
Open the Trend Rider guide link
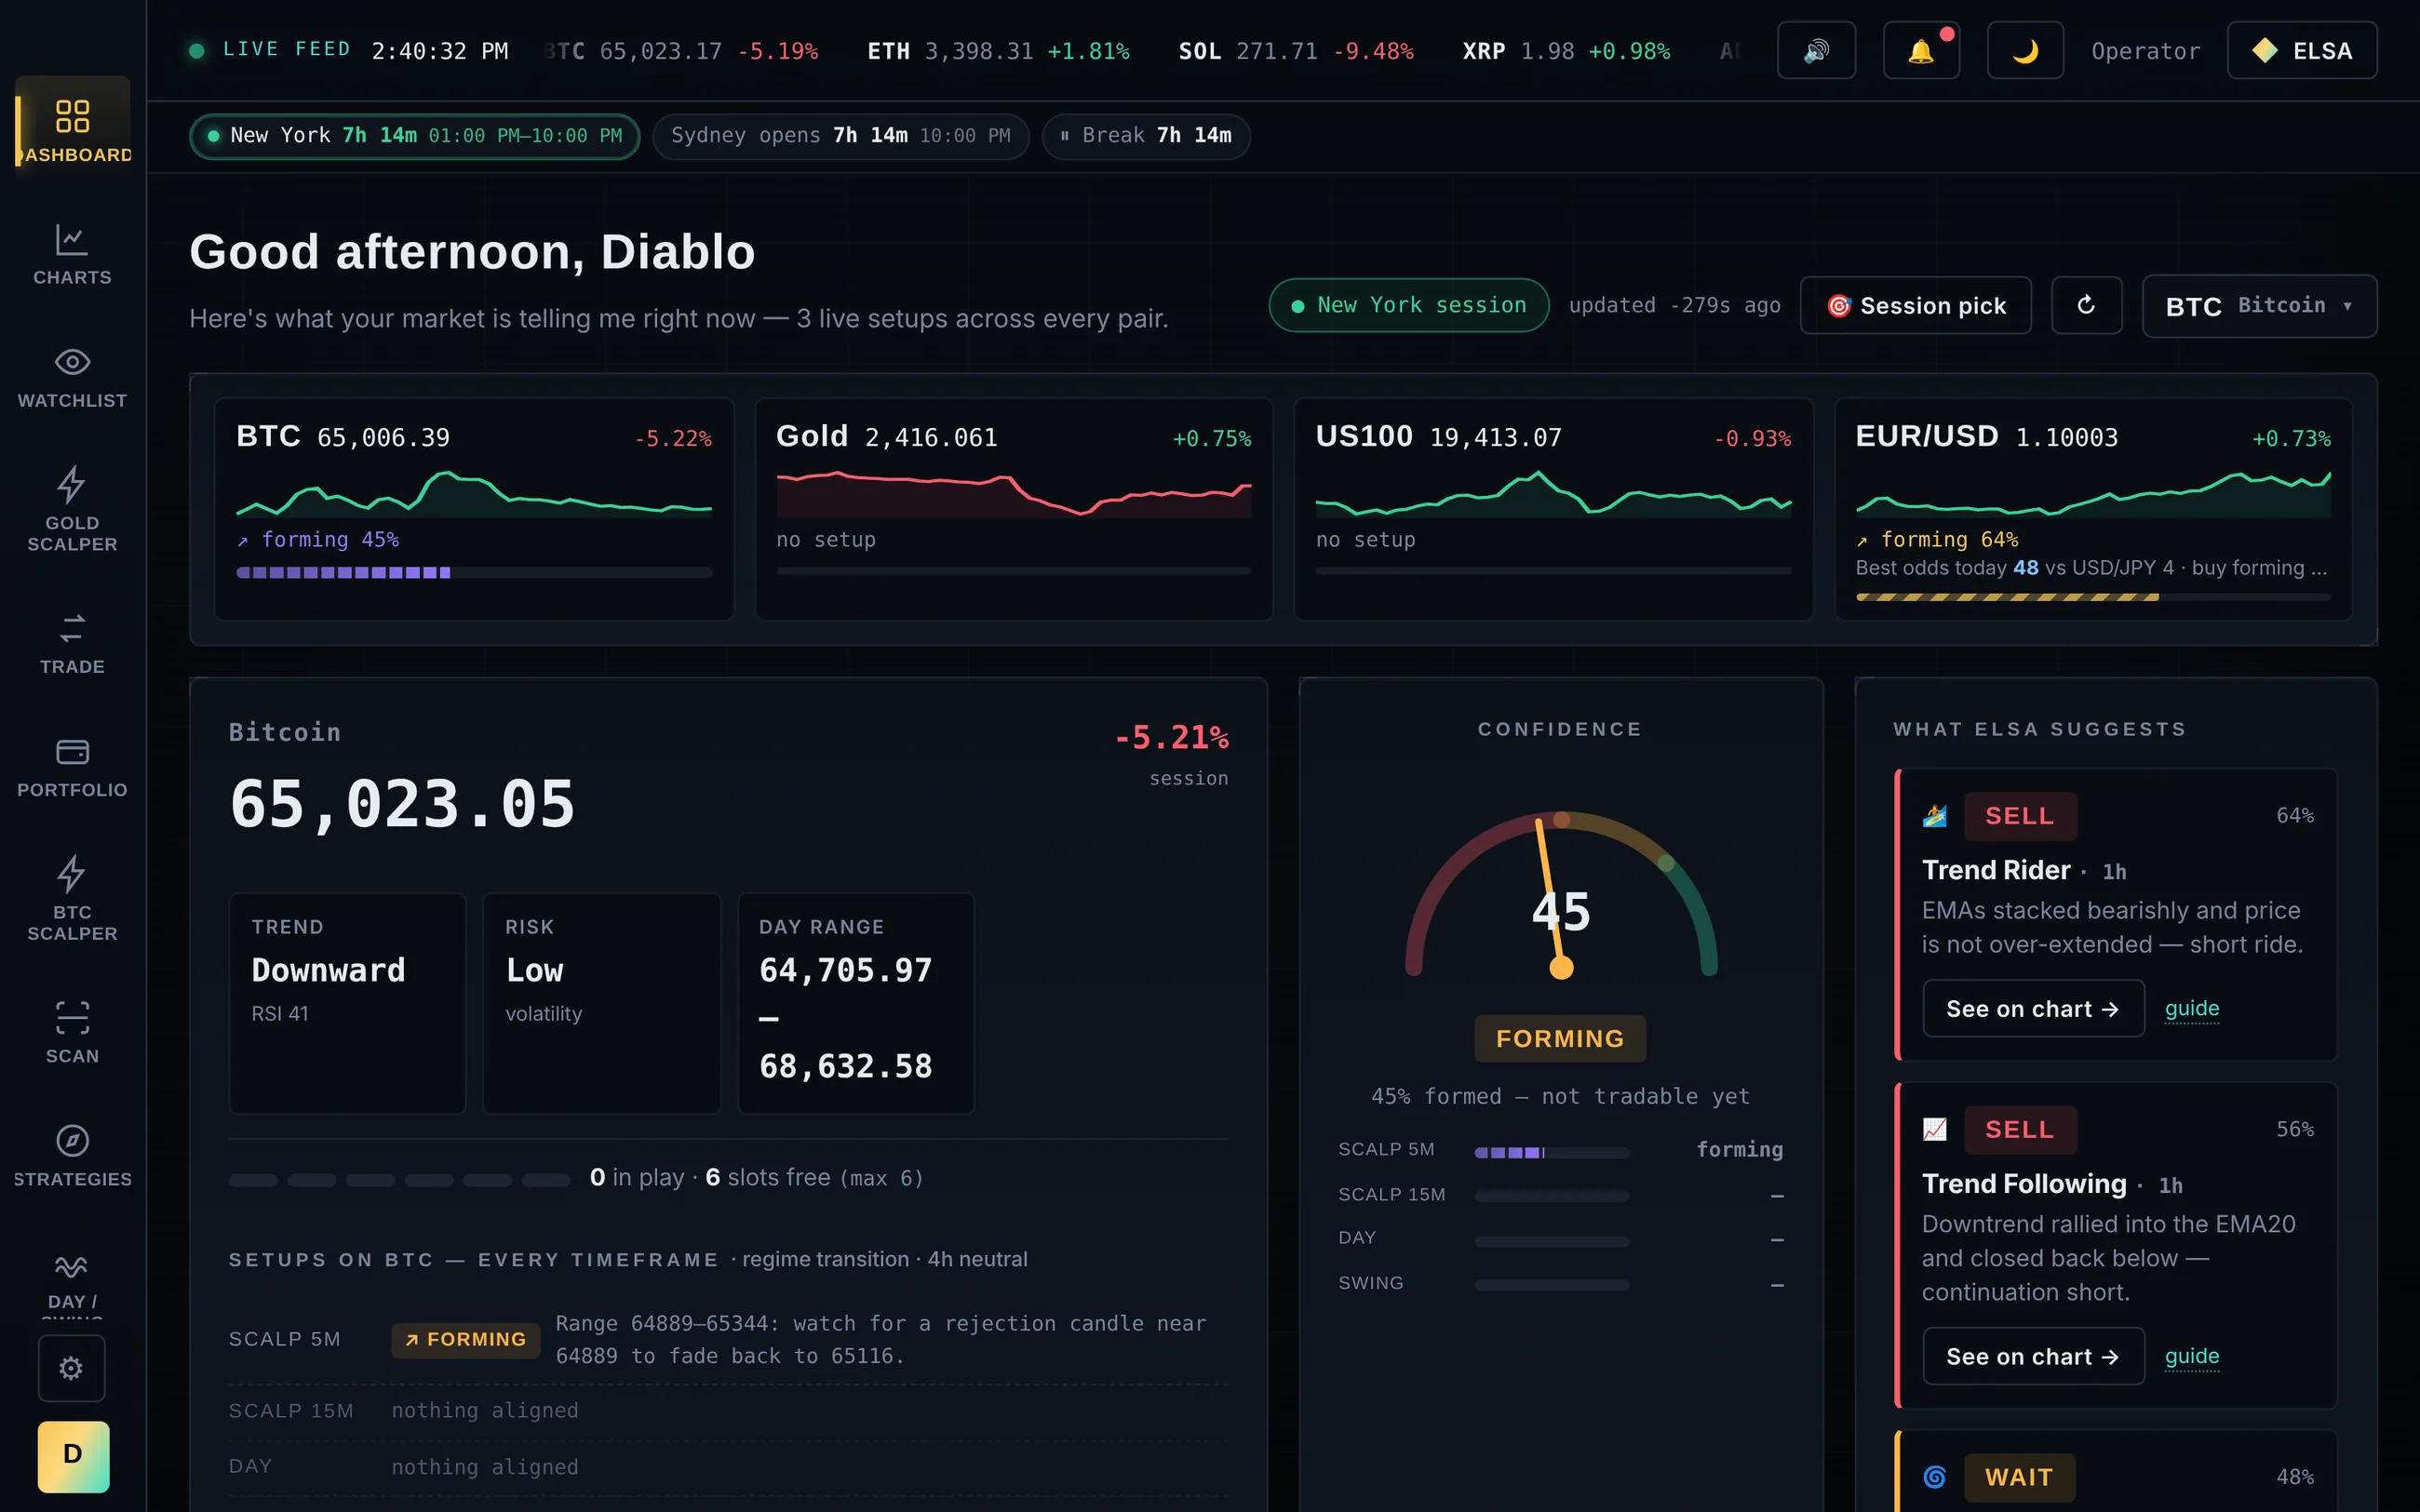click(2192, 1009)
